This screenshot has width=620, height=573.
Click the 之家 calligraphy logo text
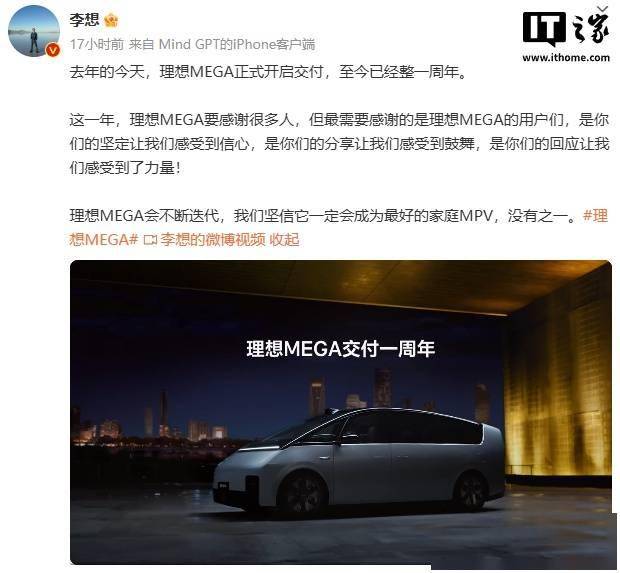coord(590,28)
